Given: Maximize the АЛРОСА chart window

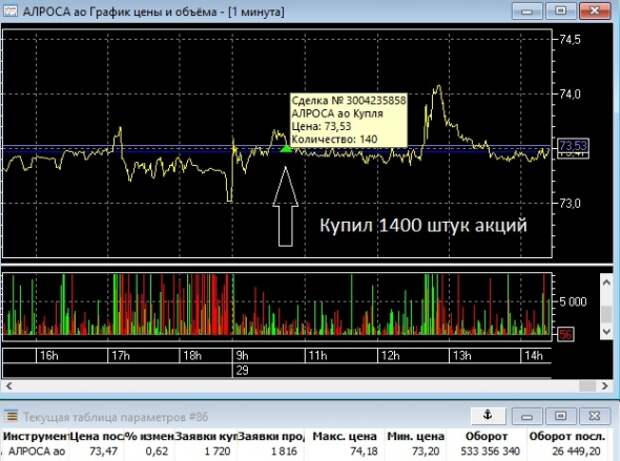Looking at the screenshot, I should 561,11.
